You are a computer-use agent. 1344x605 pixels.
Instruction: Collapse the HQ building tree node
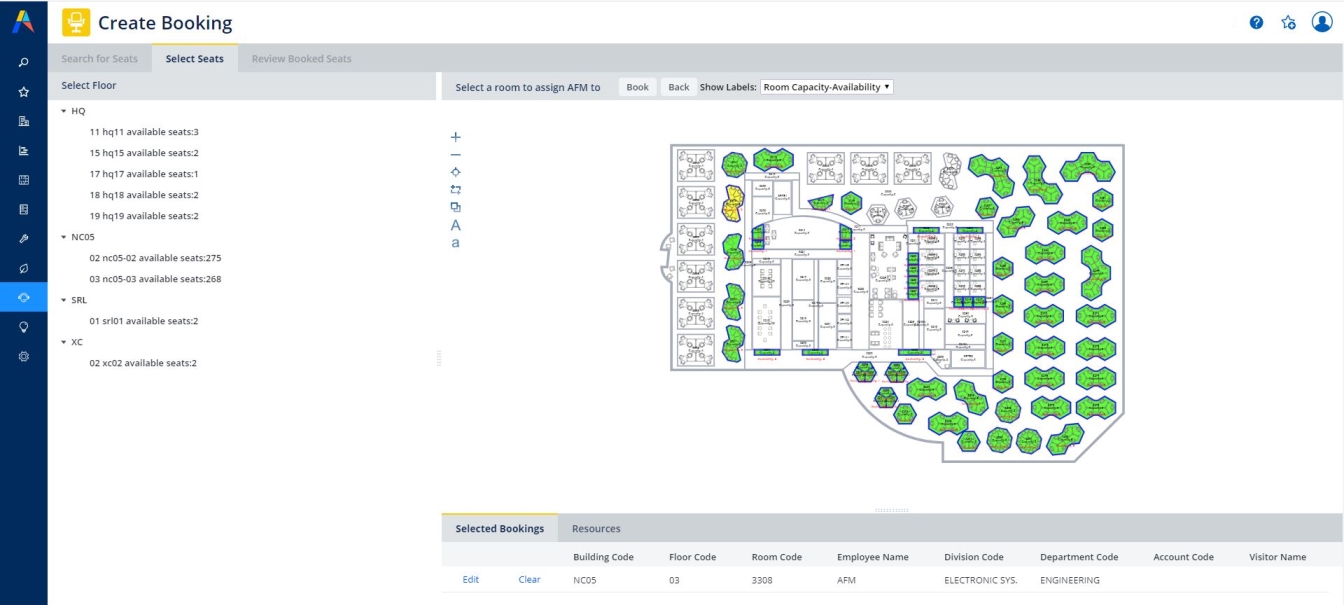(64, 111)
